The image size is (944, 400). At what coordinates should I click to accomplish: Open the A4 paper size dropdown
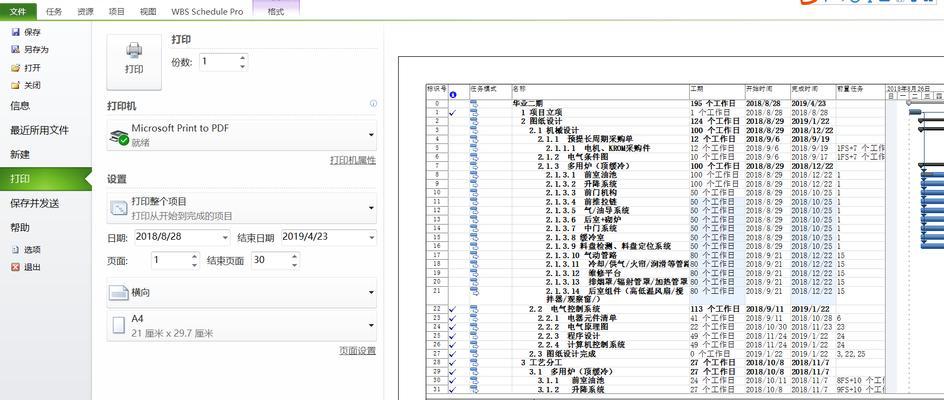[x=242, y=325]
